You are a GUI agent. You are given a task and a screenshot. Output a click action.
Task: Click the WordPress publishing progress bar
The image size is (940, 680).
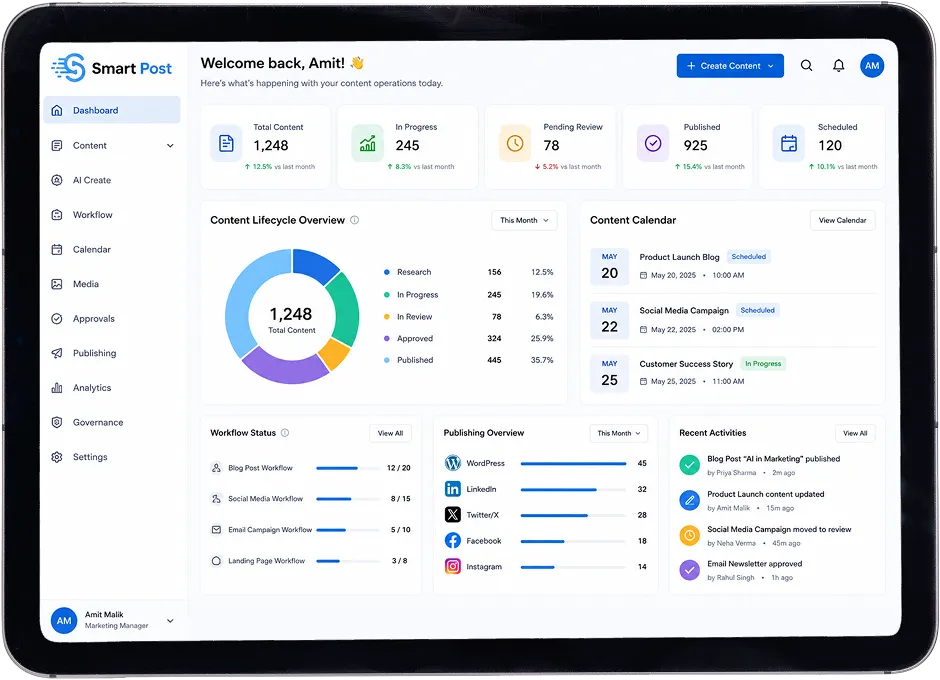573,463
